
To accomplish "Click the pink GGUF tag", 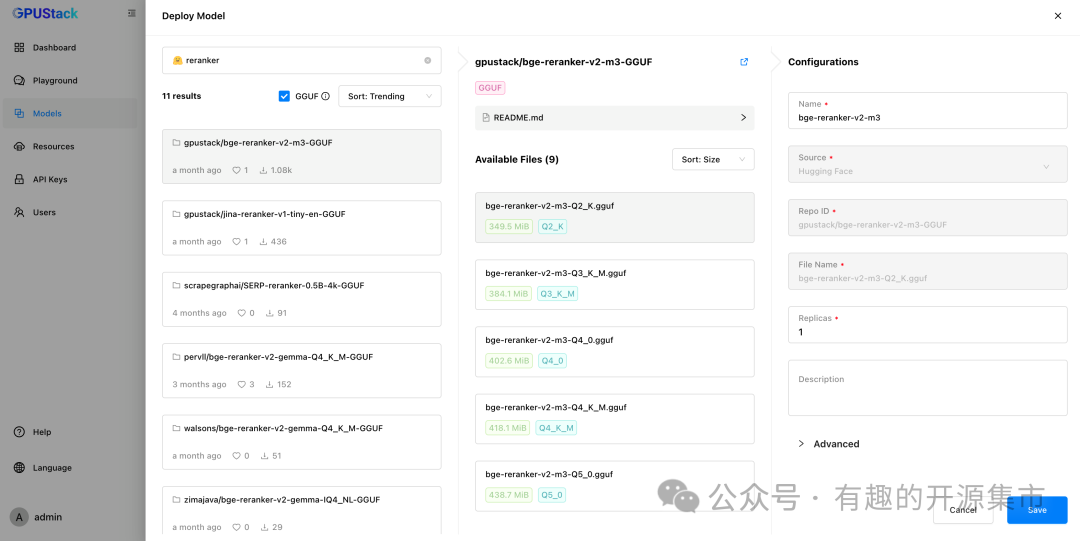I will pyautogui.click(x=490, y=88).
